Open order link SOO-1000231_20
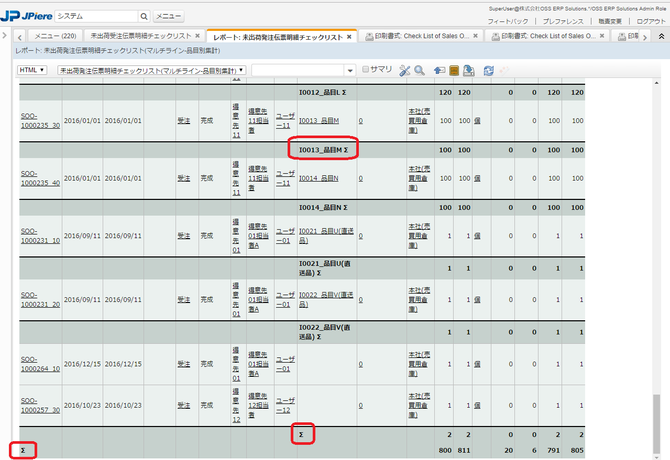 pyautogui.click(x=40, y=300)
